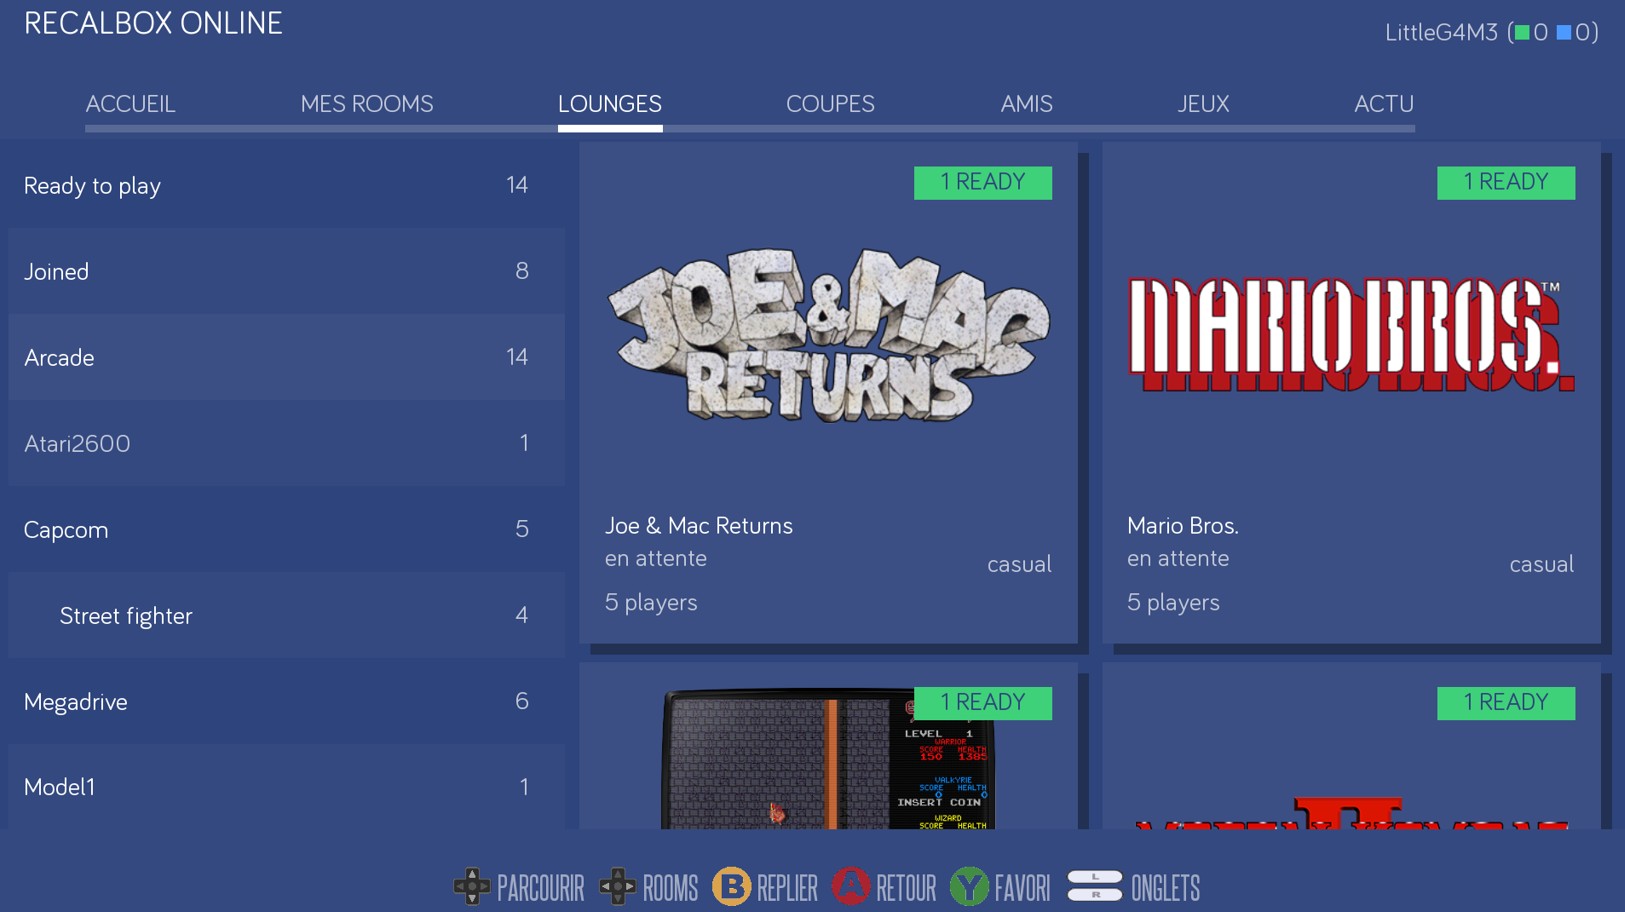Click the Joe & Mac Returns title text
This screenshot has width=1625, height=912.
point(698,526)
